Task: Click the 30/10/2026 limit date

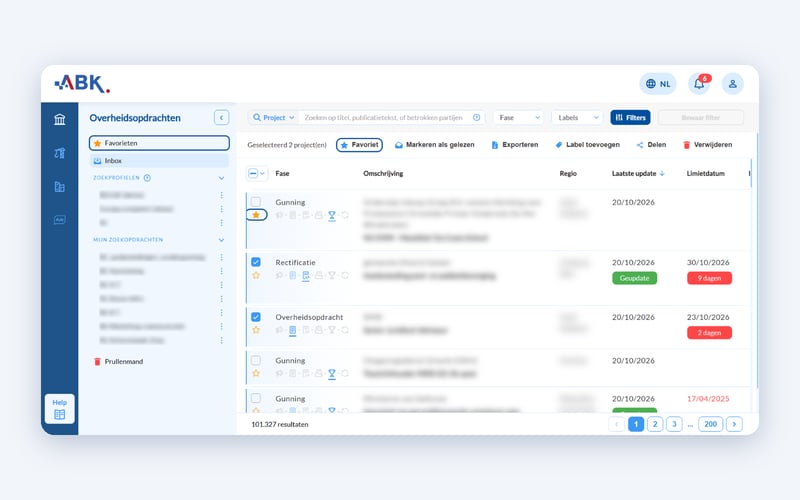Action: (x=708, y=262)
